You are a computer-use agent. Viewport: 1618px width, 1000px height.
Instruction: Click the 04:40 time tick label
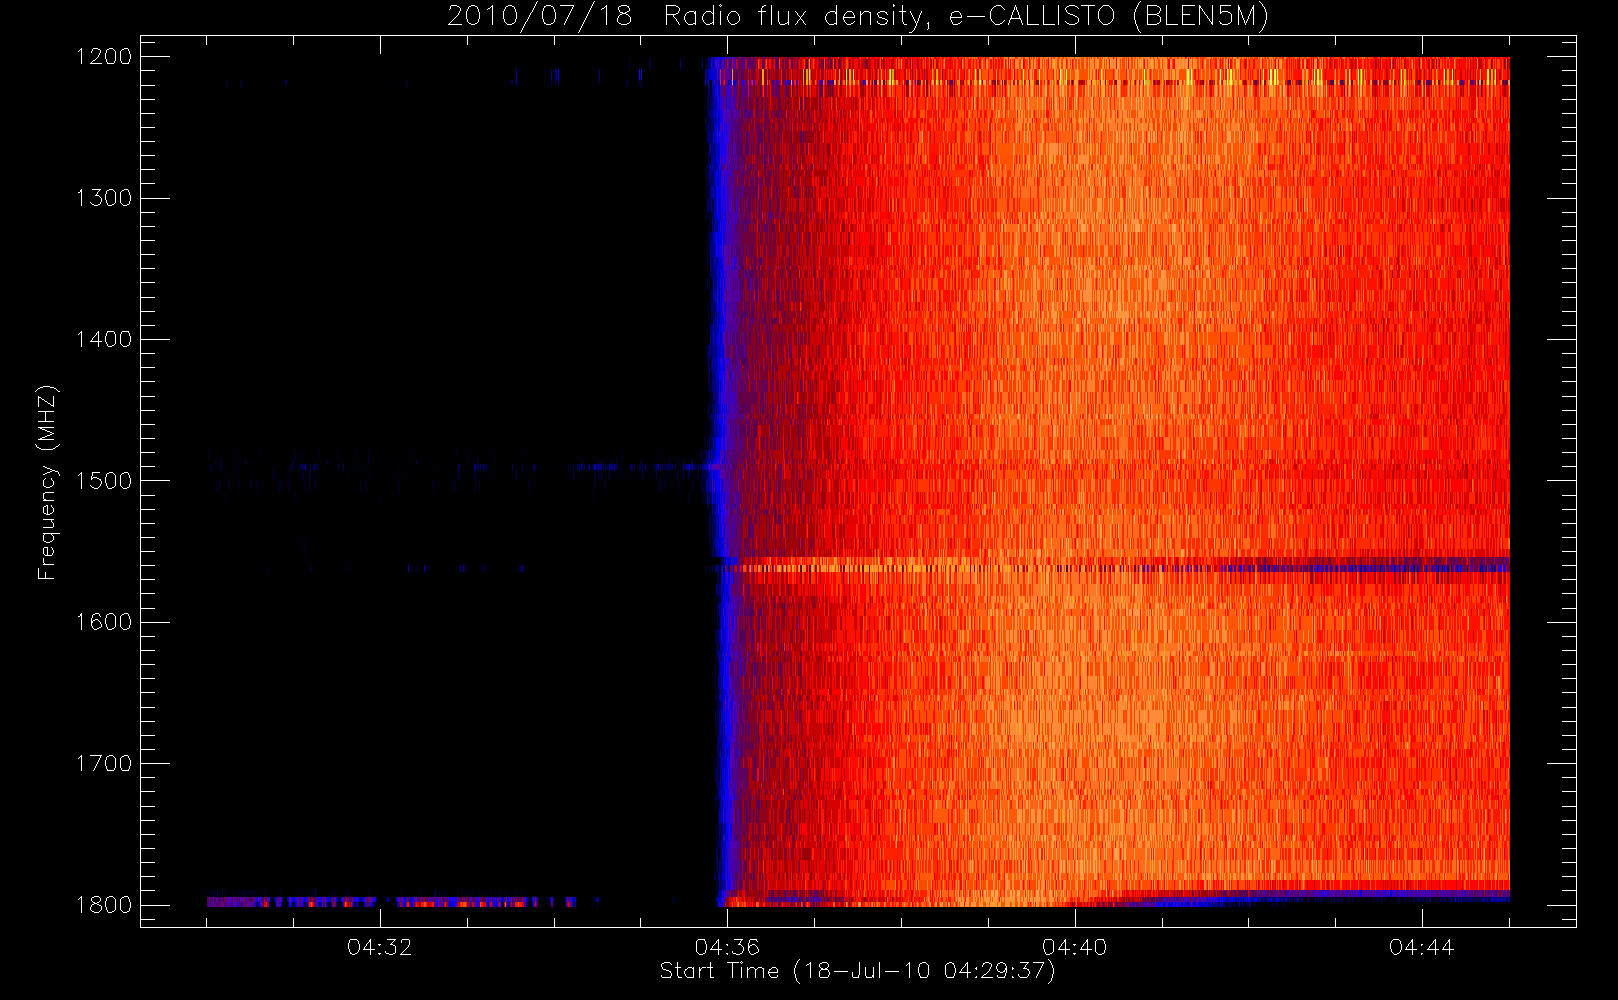[1075, 947]
